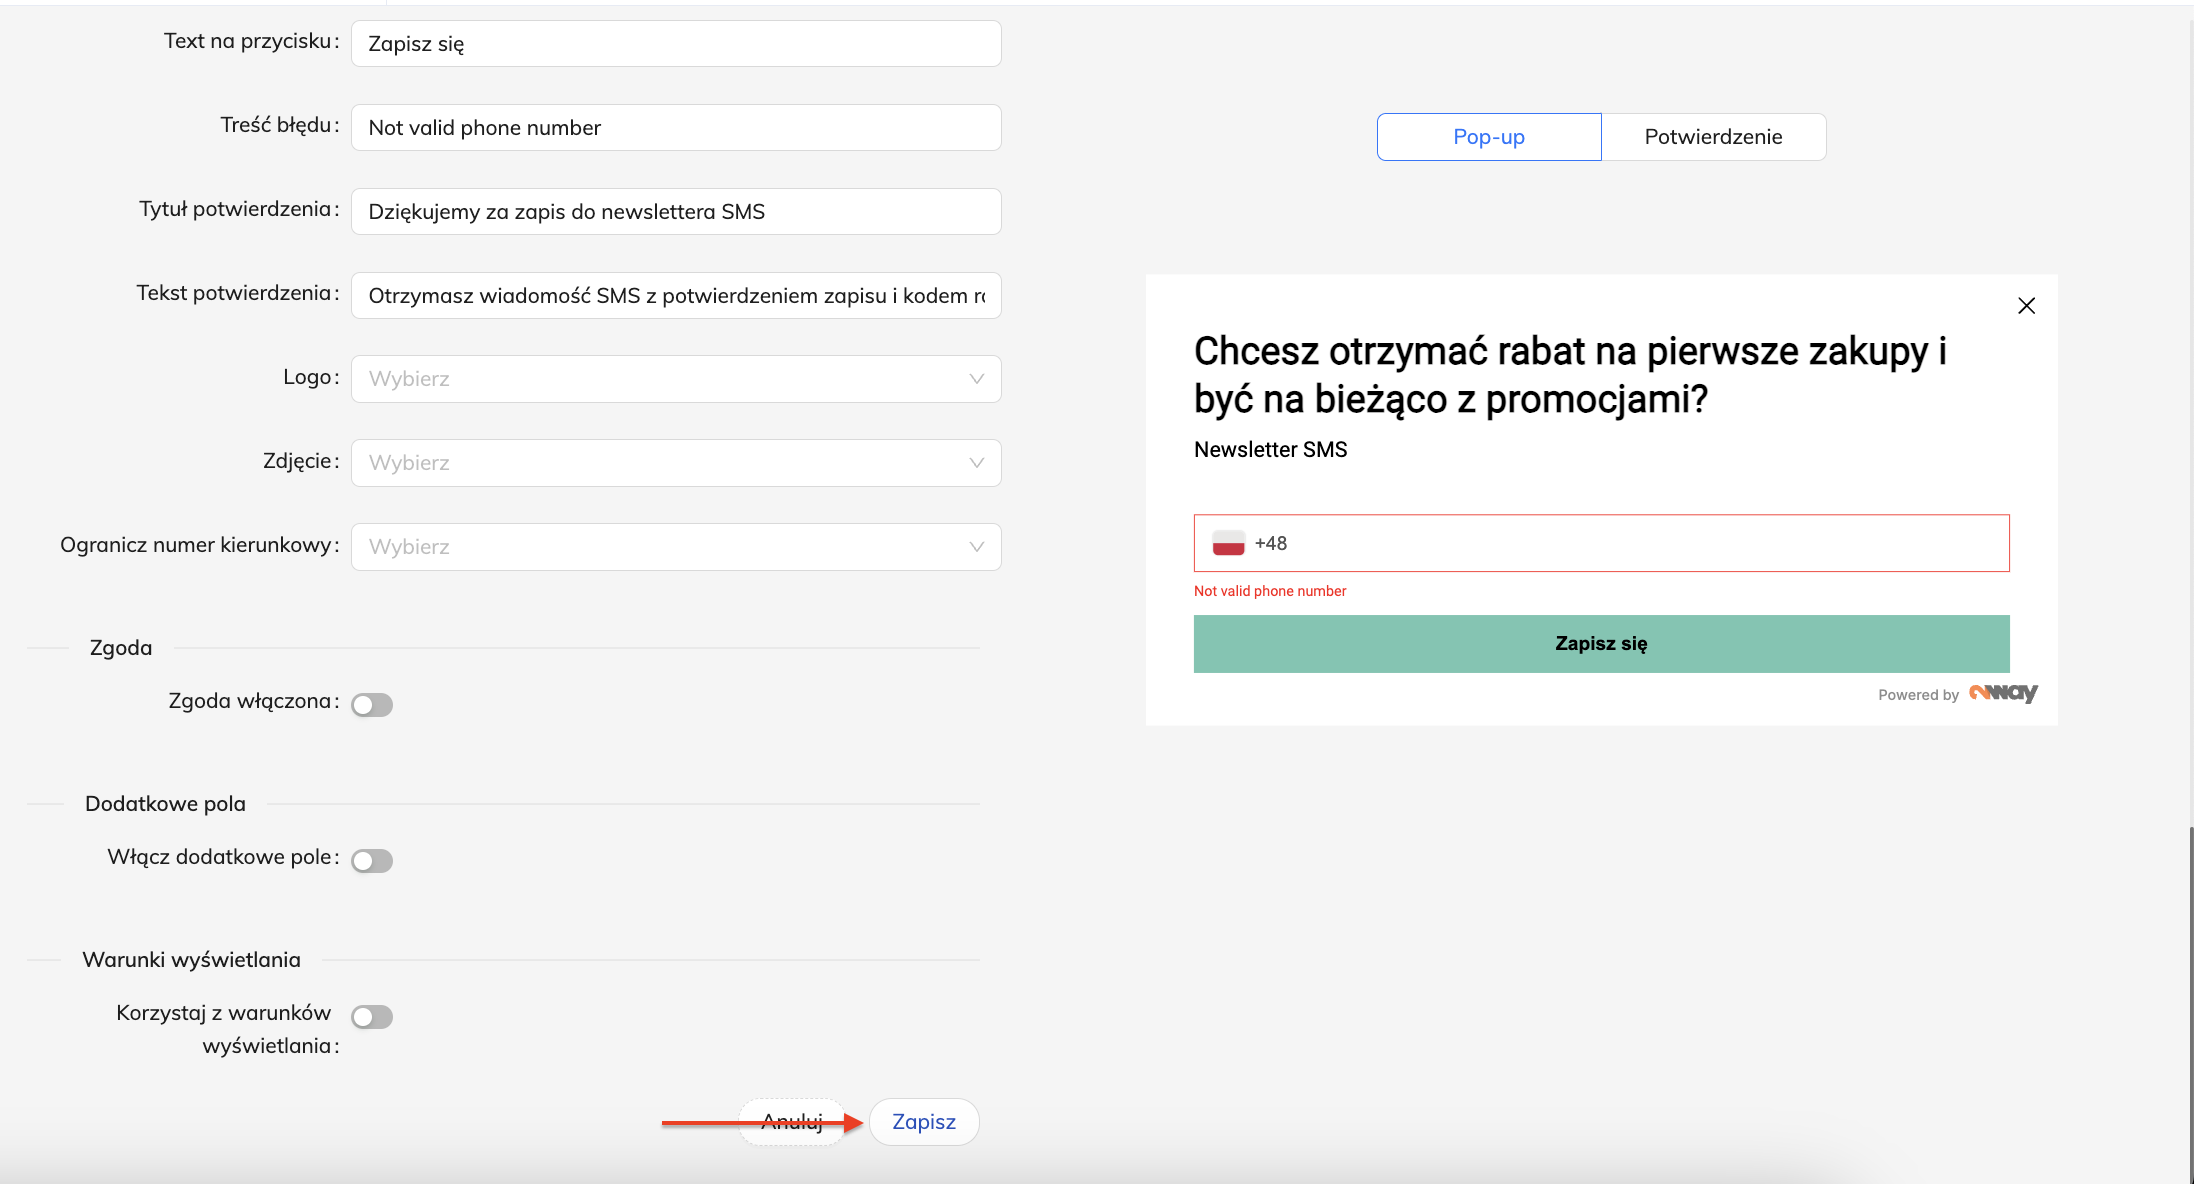Click green Zapisz się preview button
The image size is (2194, 1184).
point(1601,644)
